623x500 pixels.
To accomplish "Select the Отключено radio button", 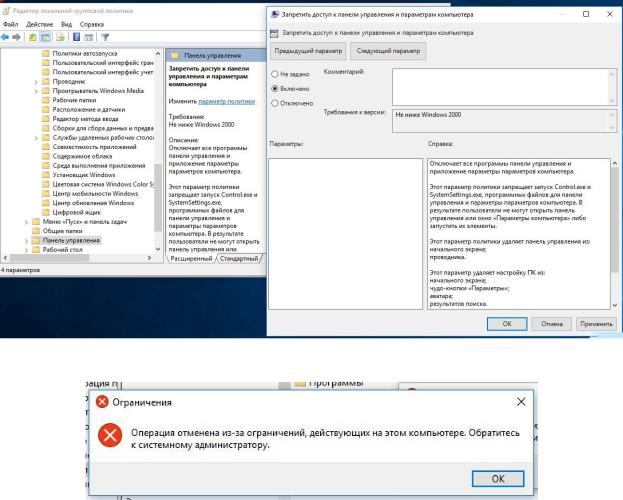I will pos(275,103).
